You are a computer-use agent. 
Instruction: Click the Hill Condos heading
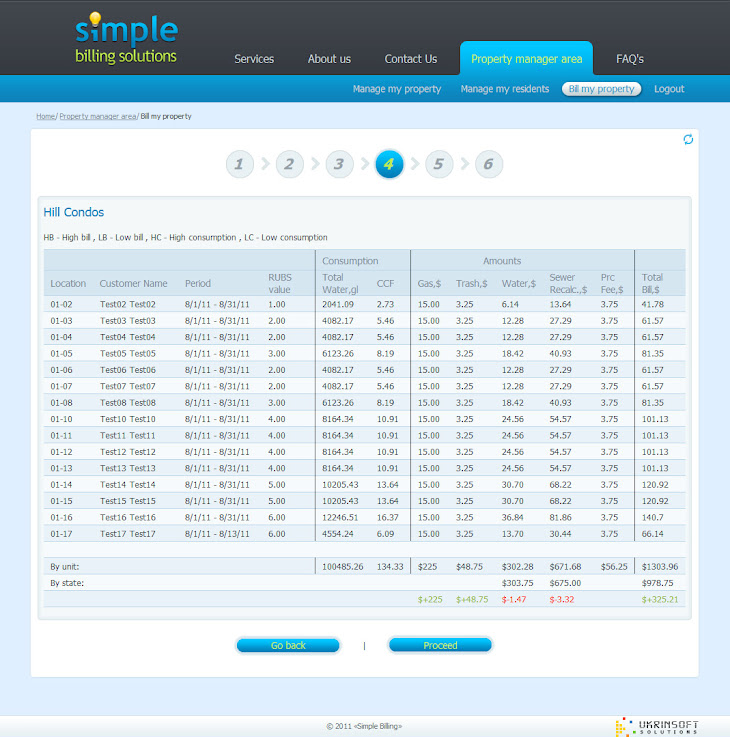pos(74,212)
